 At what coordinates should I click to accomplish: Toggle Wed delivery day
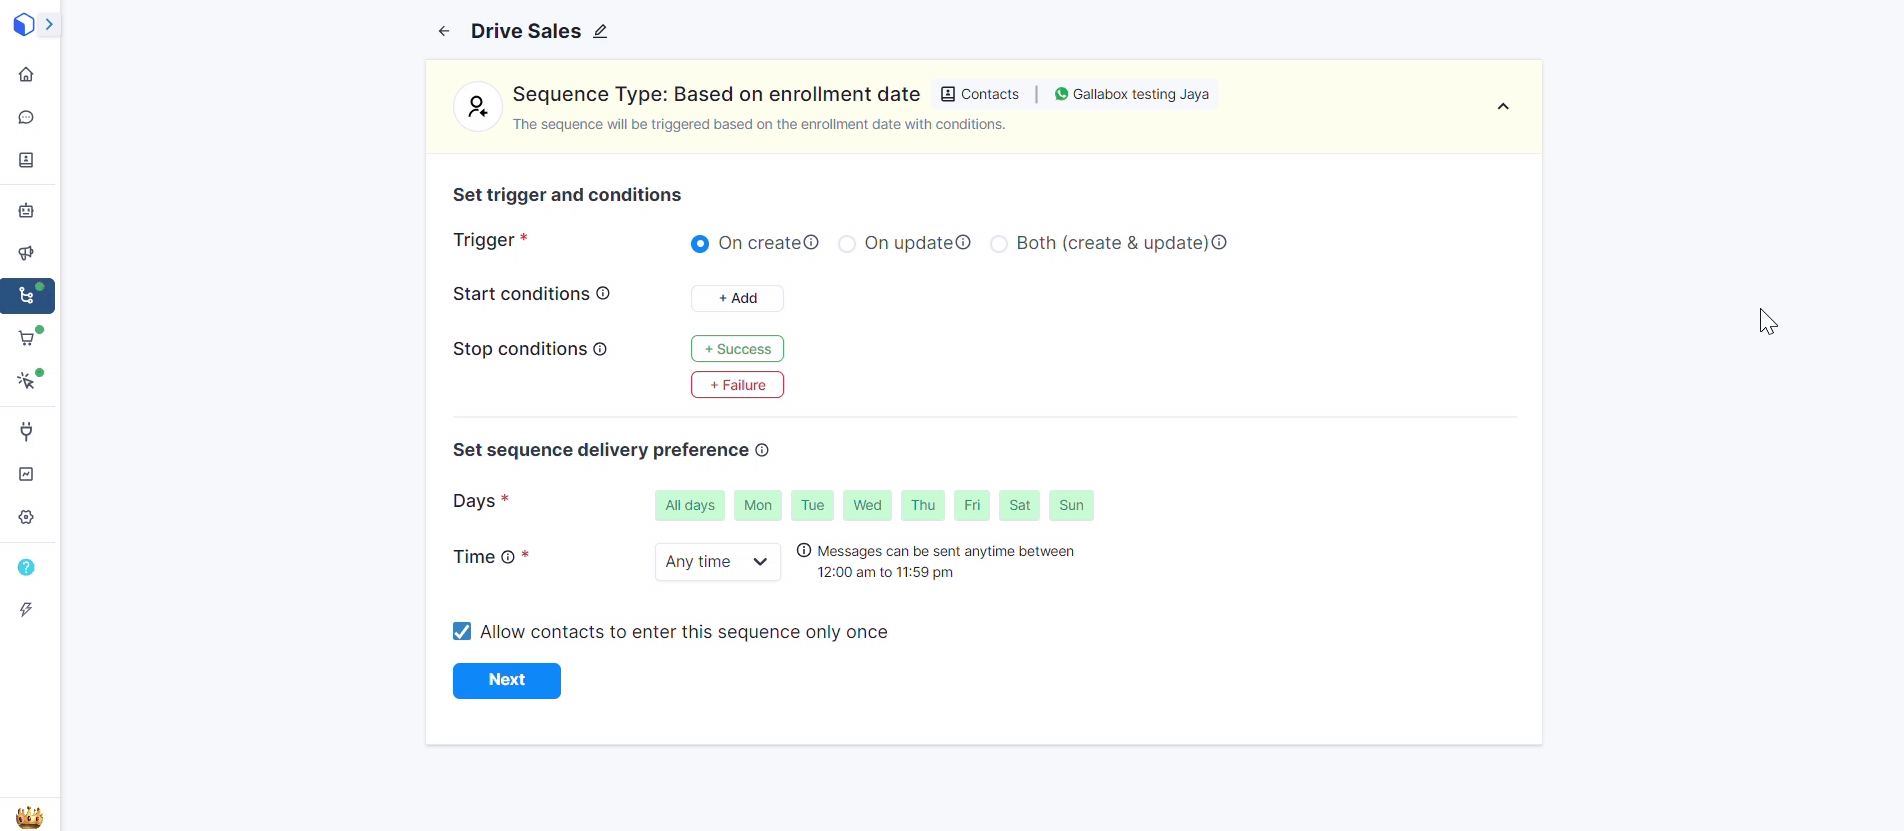867,505
